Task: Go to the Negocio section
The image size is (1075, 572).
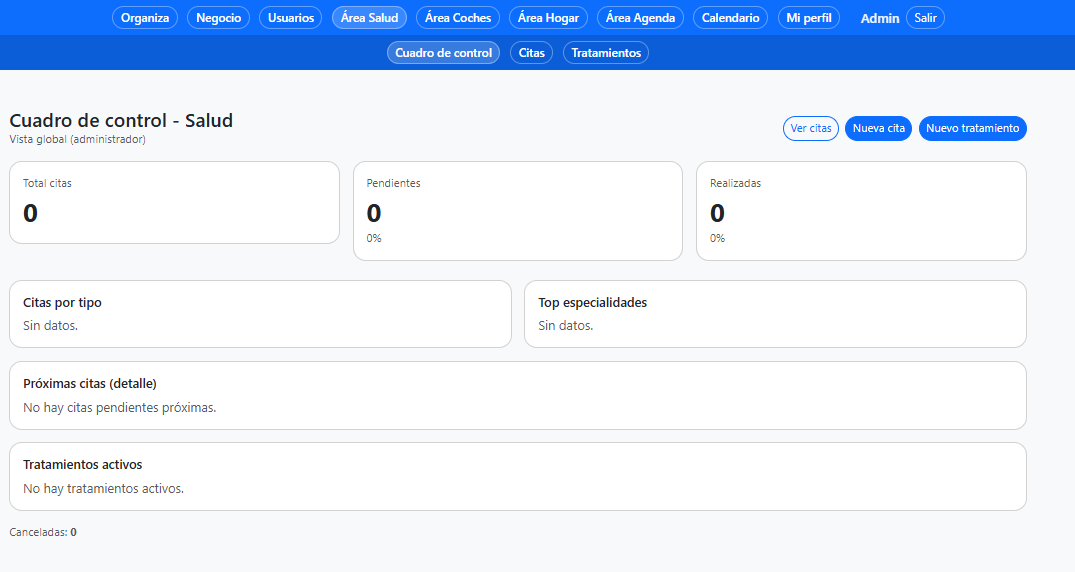Action: 218,18
